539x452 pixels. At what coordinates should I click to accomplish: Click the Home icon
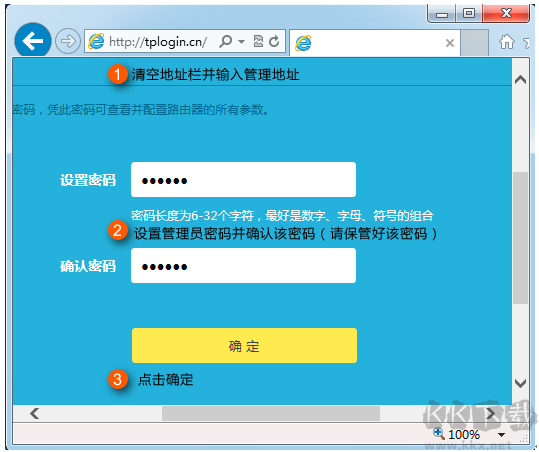click(x=507, y=42)
